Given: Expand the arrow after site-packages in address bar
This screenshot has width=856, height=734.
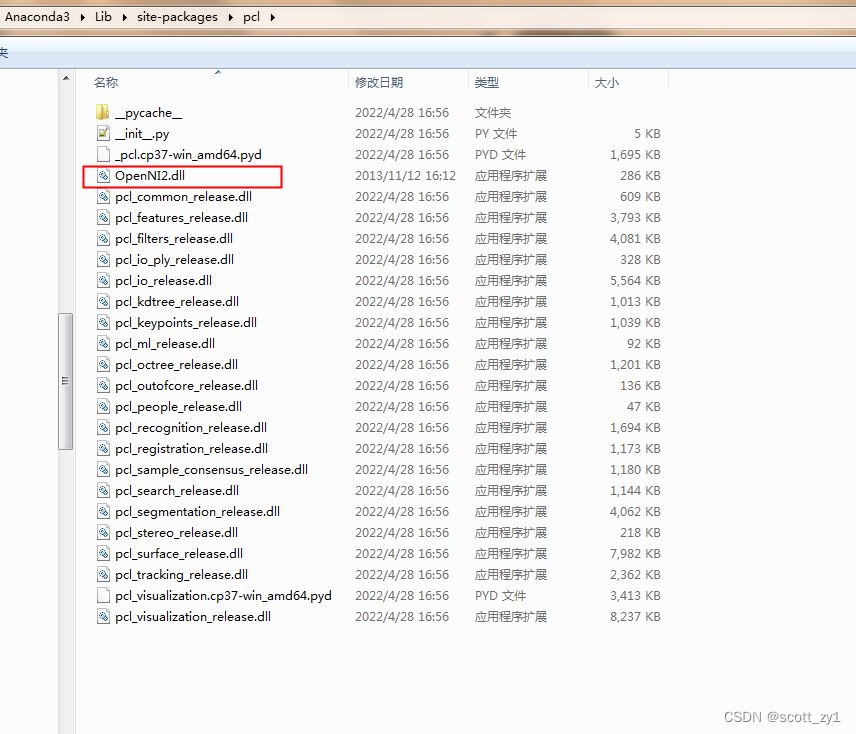Looking at the screenshot, I should coord(230,17).
